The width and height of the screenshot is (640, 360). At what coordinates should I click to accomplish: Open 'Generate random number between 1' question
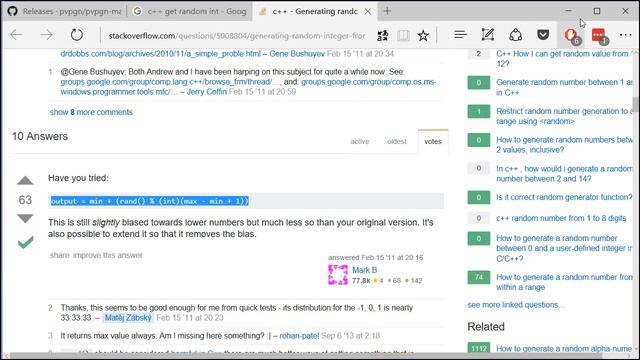[x=564, y=87]
